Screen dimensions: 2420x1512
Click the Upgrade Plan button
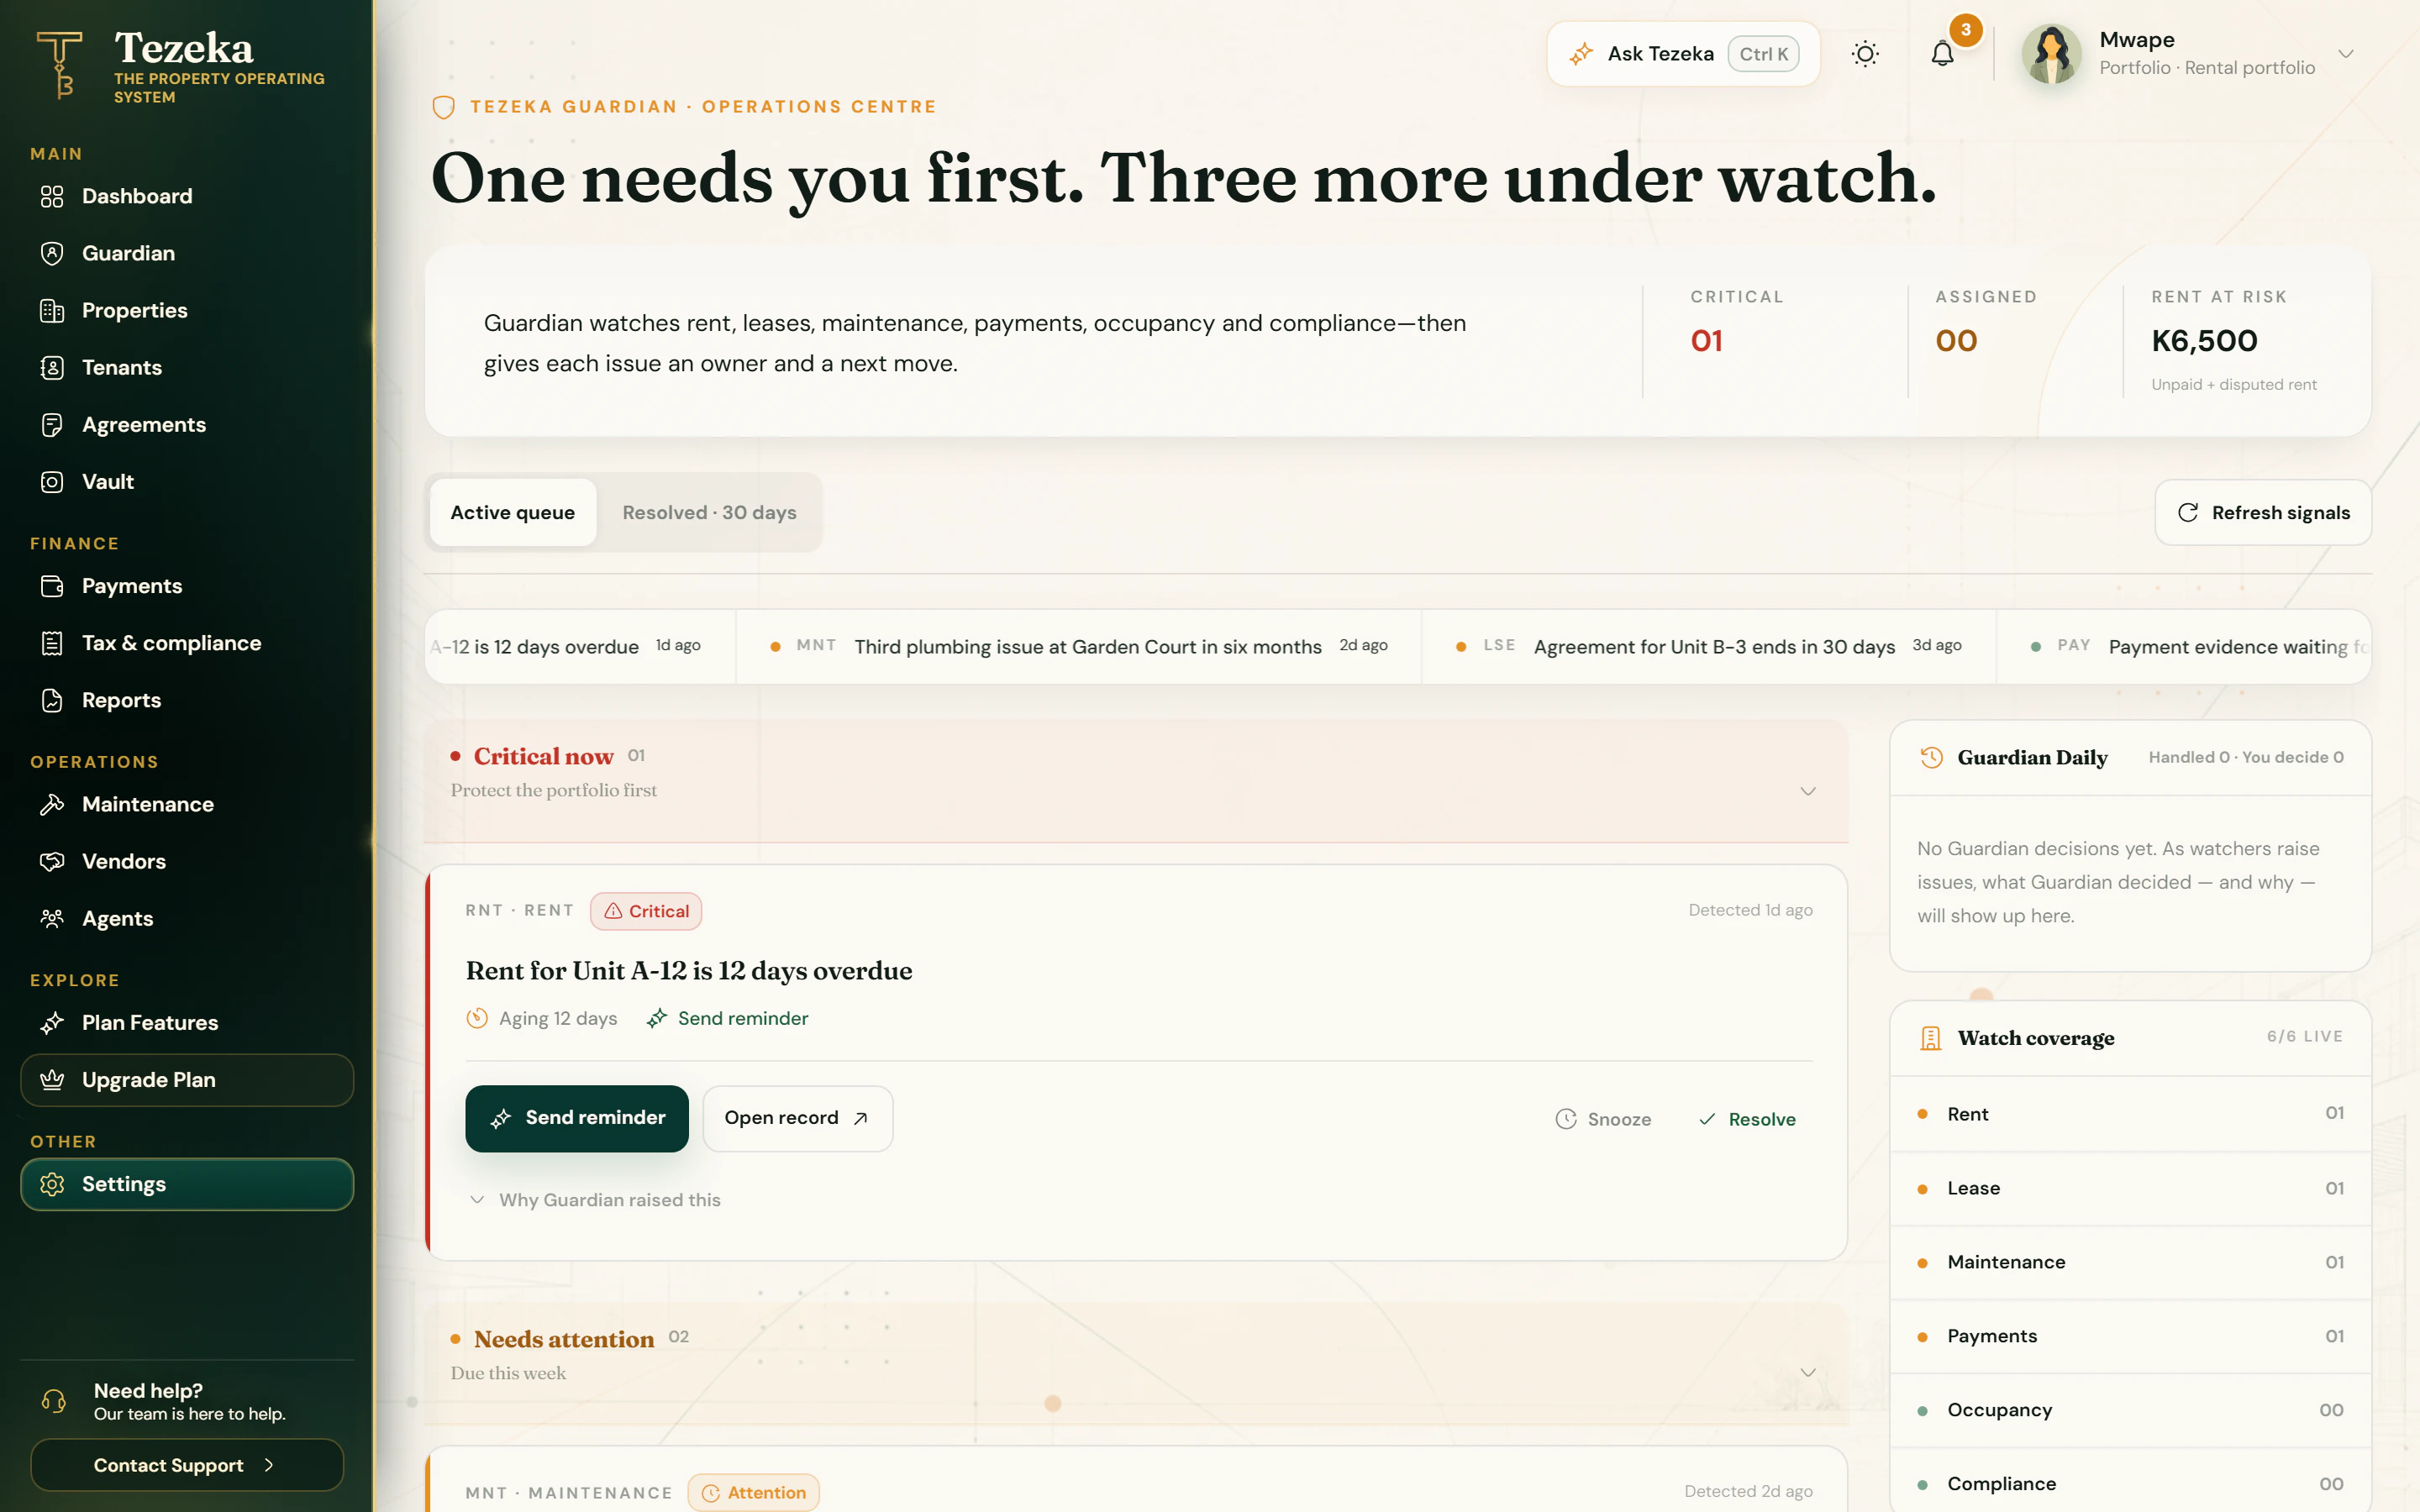coord(187,1080)
